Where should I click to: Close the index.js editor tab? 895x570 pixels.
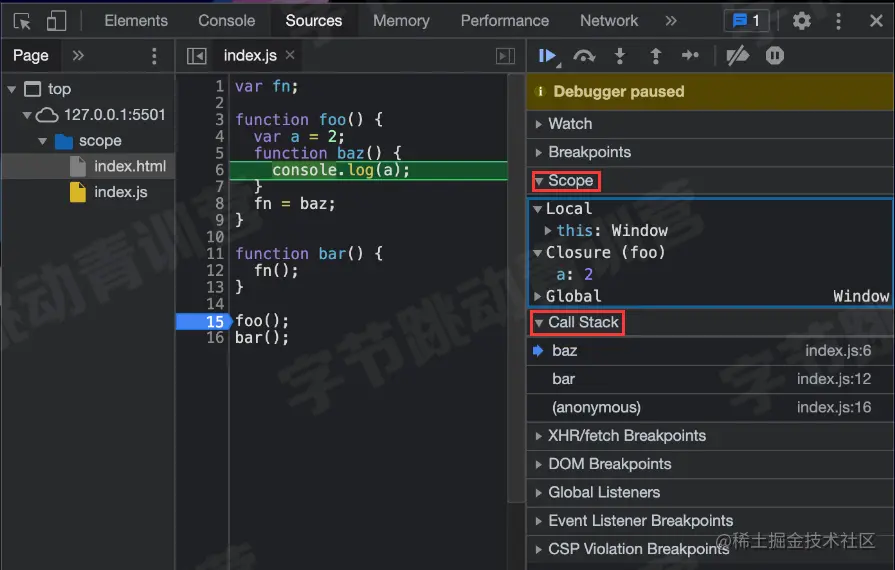pos(290,55)
